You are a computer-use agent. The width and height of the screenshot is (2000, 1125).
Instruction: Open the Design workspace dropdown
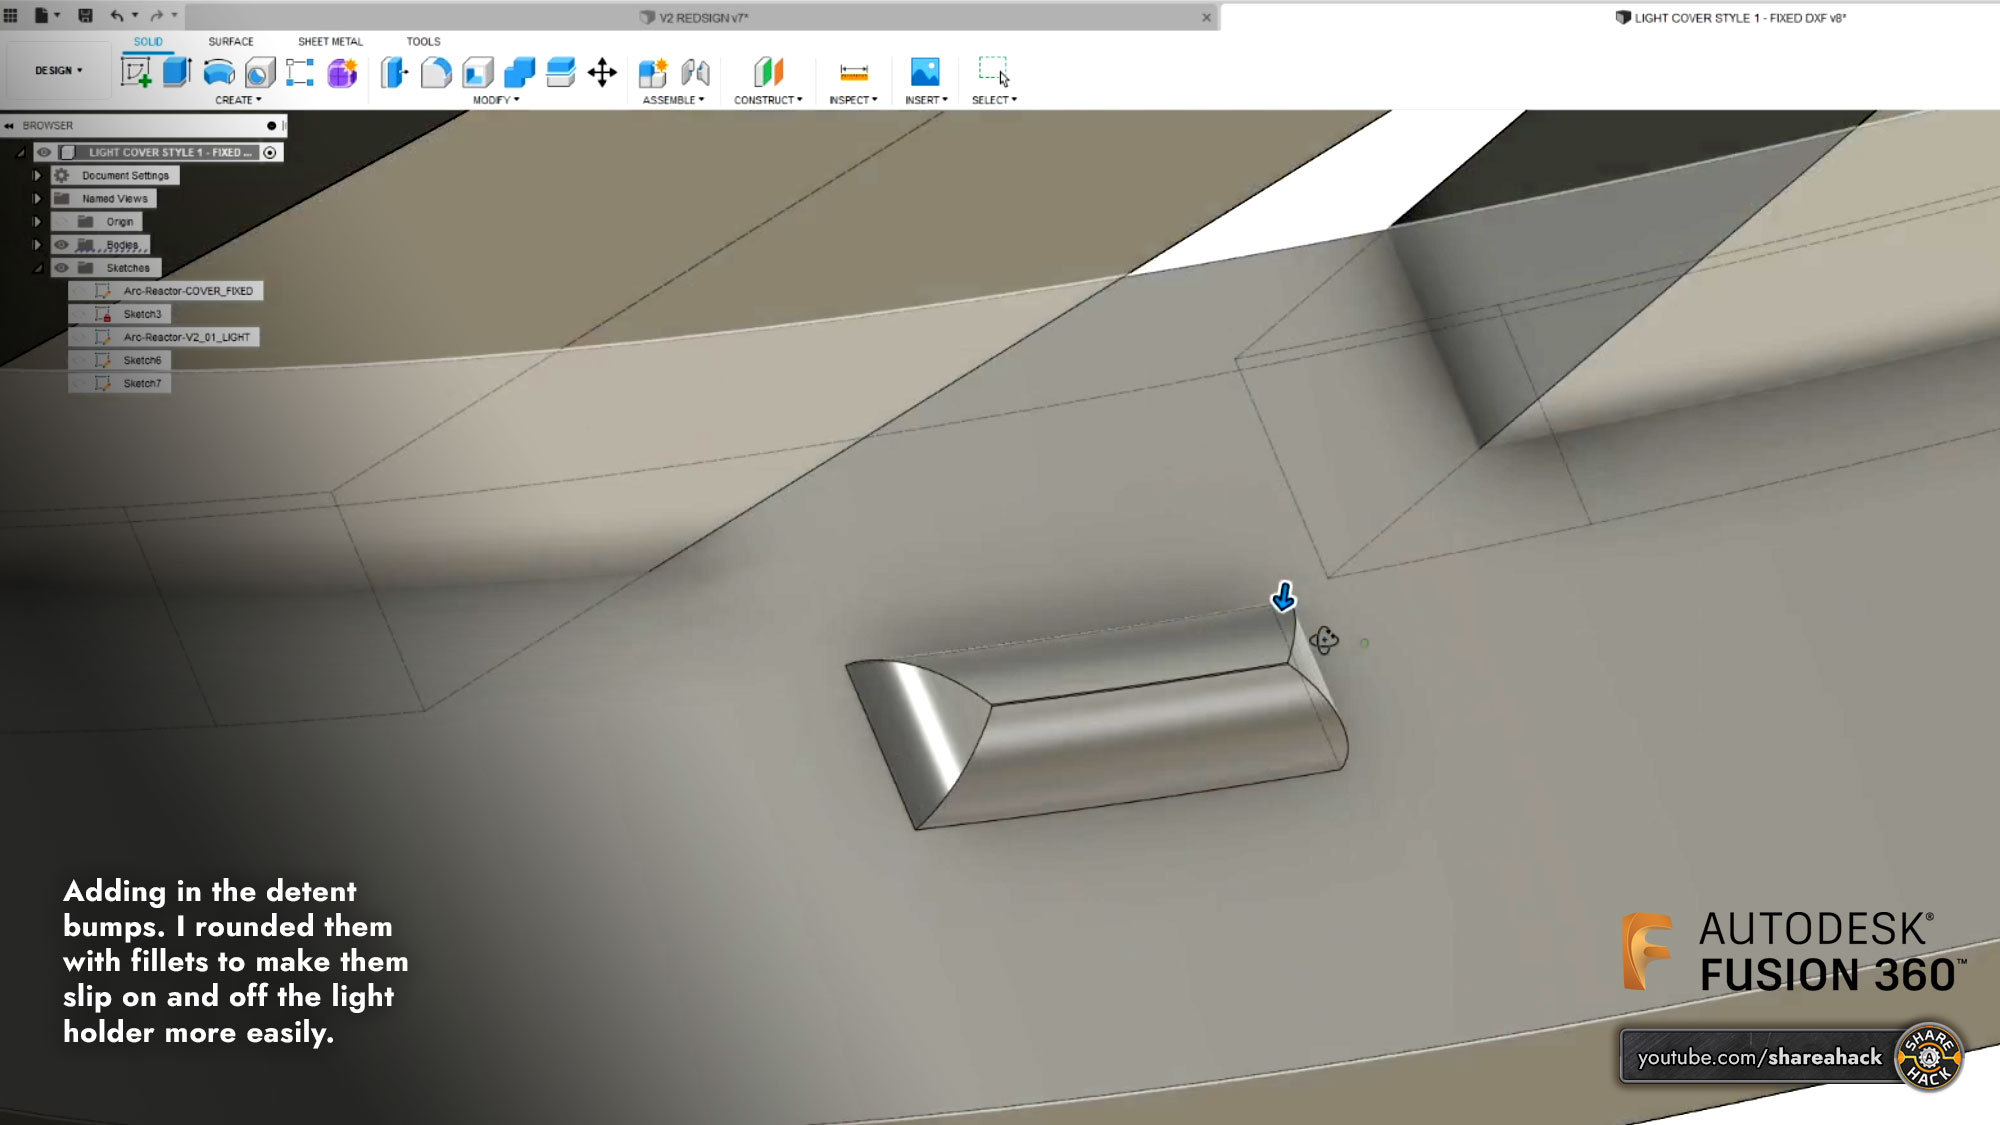(x=58, y=70)
